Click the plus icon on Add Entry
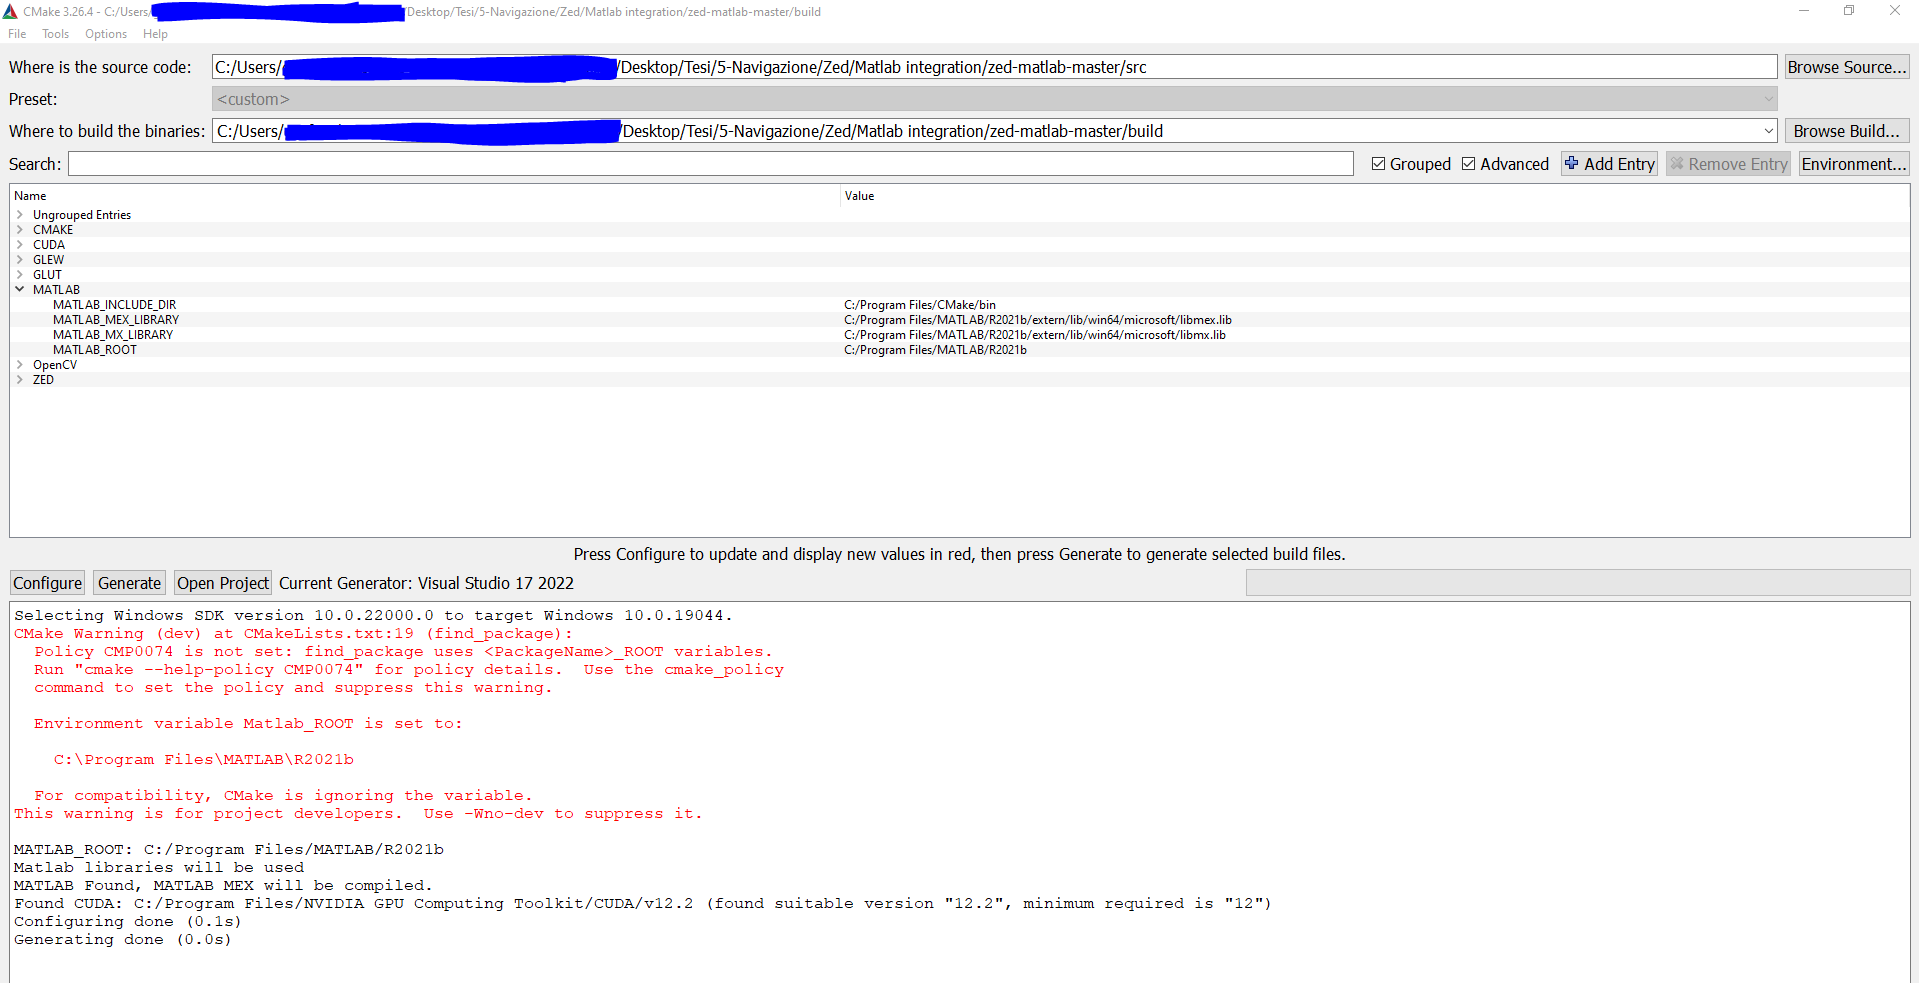This screenshot has height=983, width=1919. tap(1572, 164)
